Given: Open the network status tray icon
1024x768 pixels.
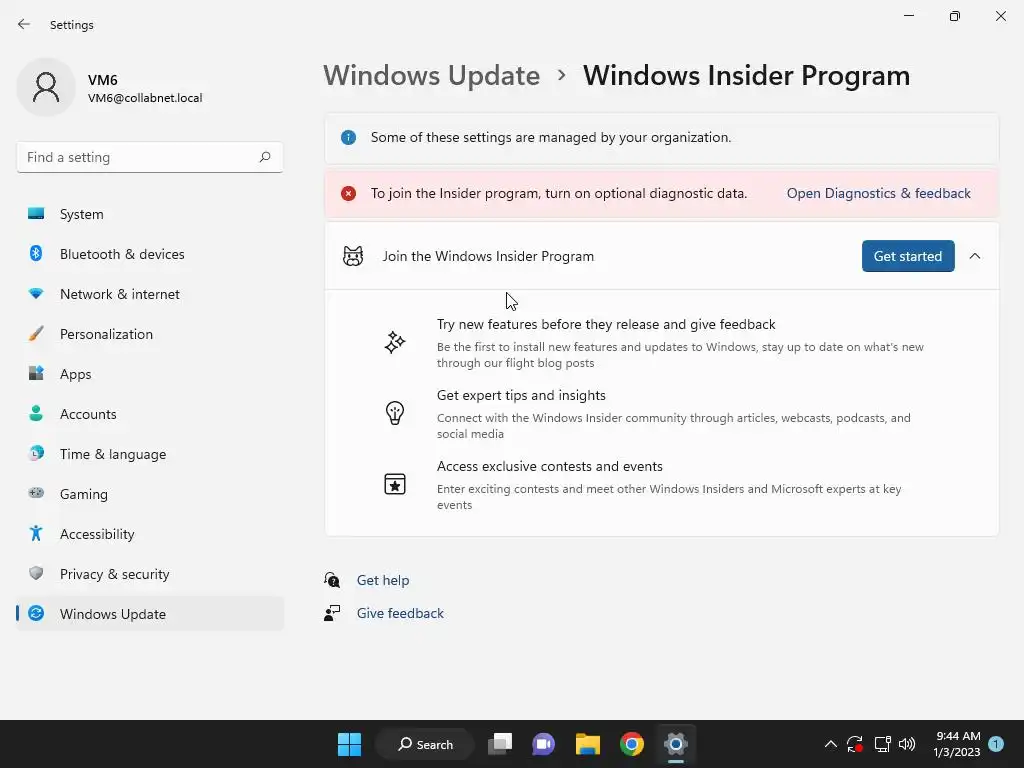Looking at the screenshot, I should point(882,744).
